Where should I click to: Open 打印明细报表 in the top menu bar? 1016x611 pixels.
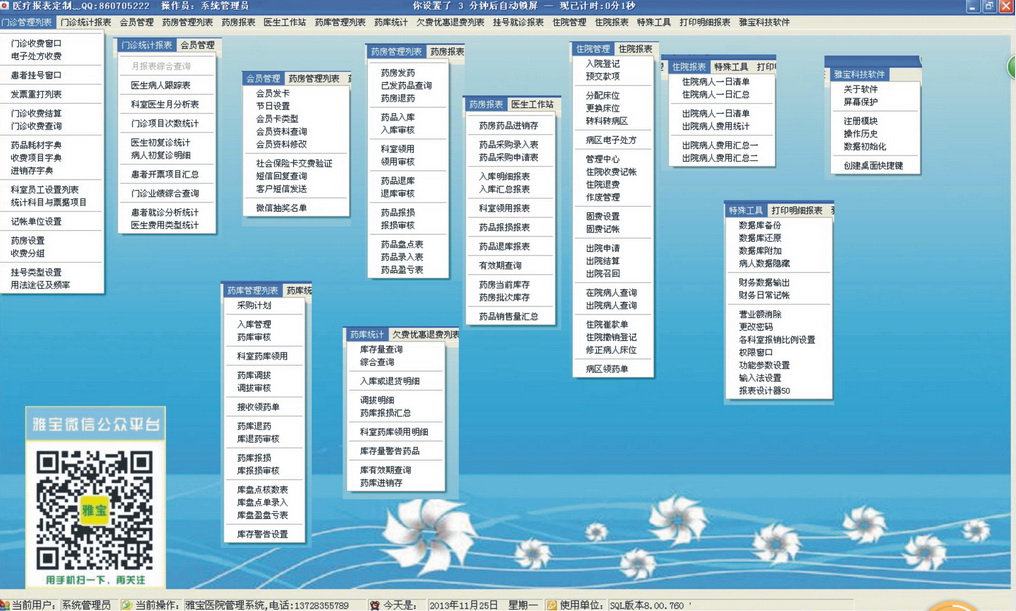[x=705, y=22]
